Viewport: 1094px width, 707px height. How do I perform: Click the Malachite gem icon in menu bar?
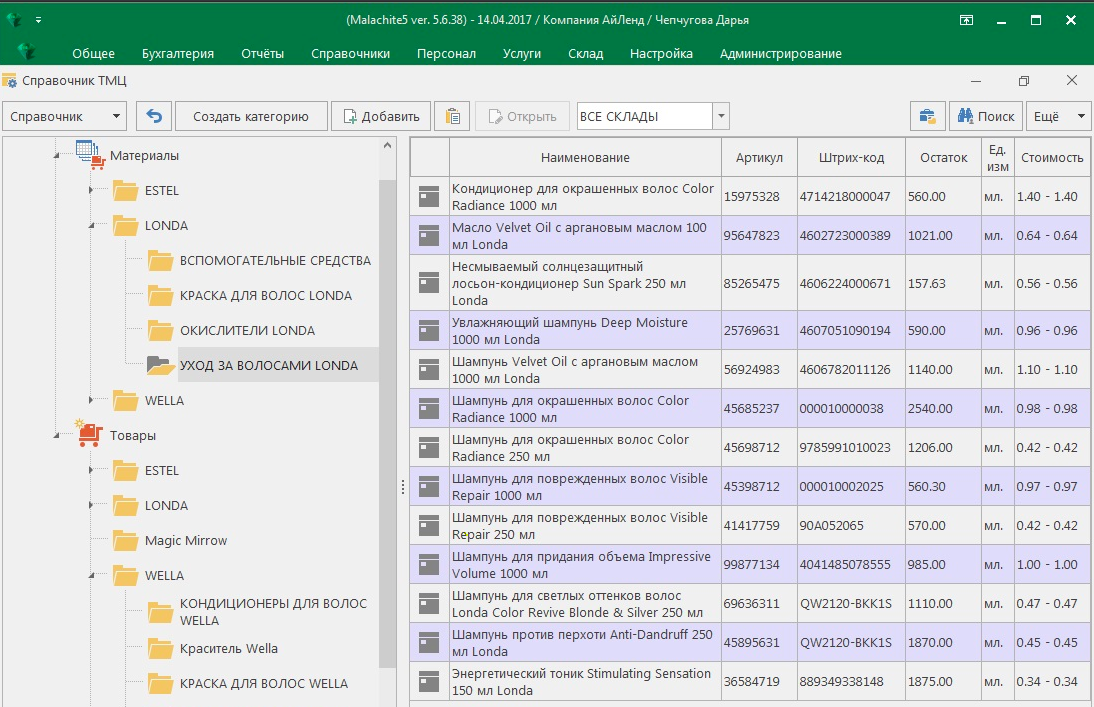(27, 52)
